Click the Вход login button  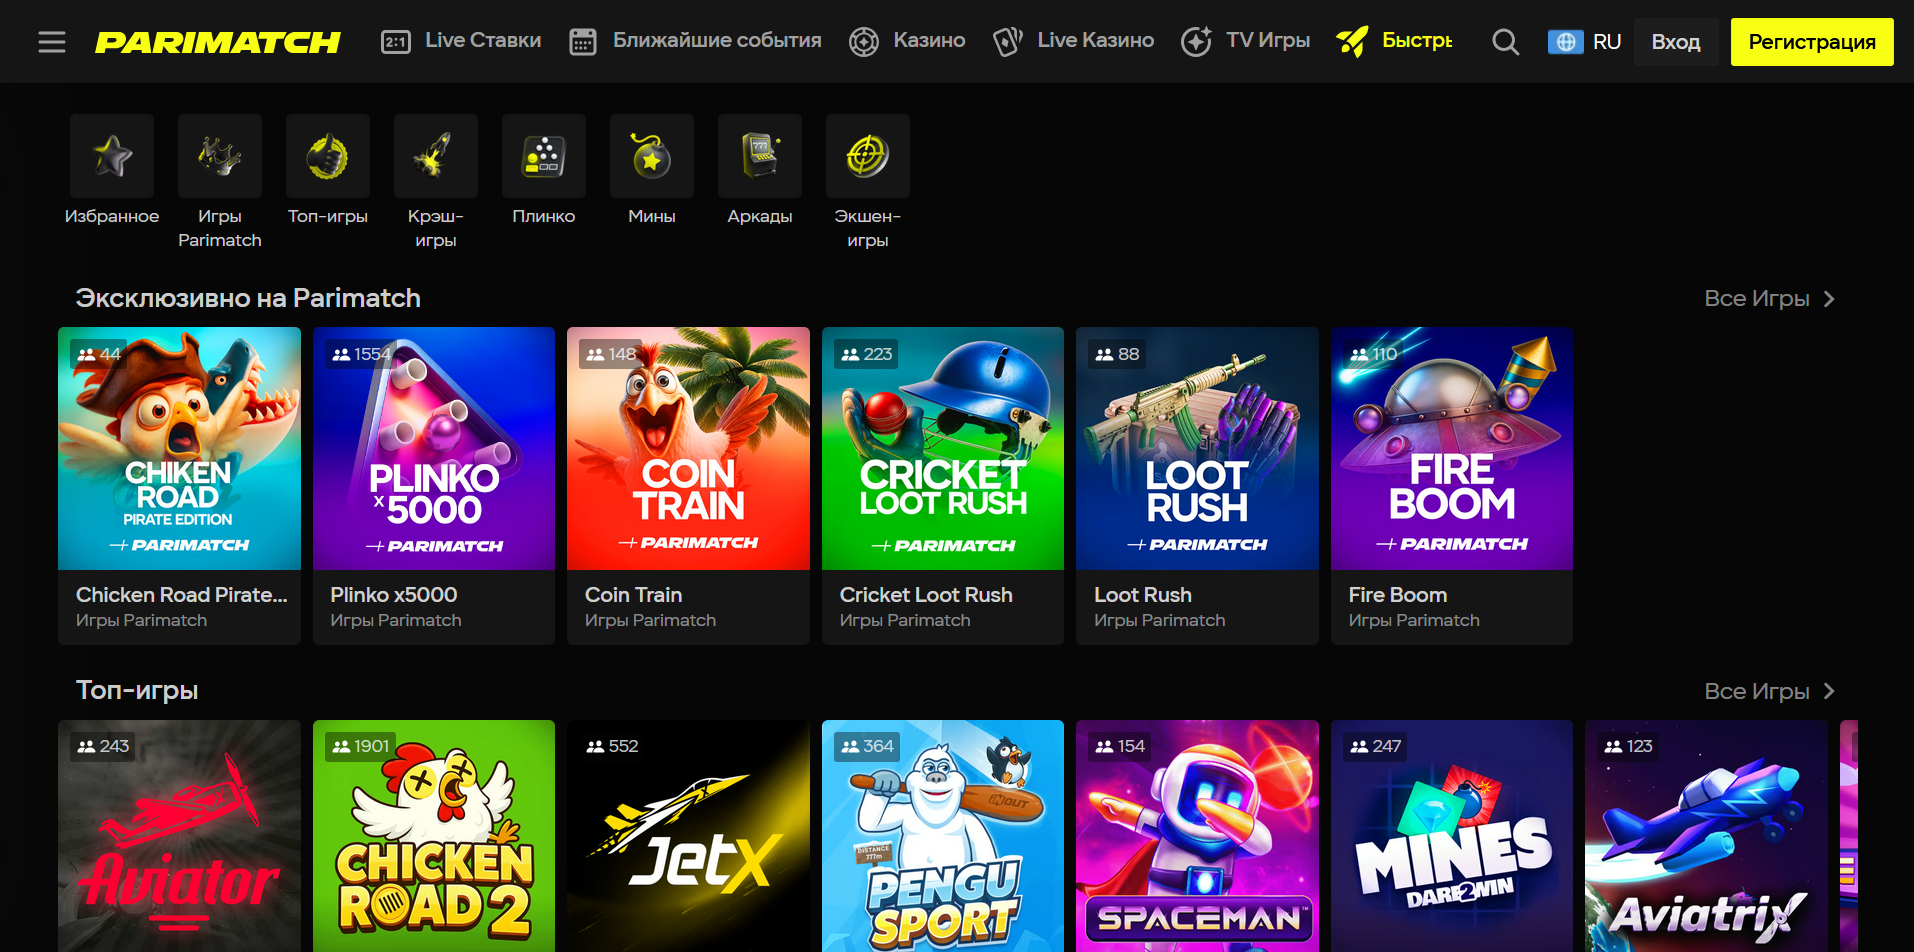[1676, 42]
